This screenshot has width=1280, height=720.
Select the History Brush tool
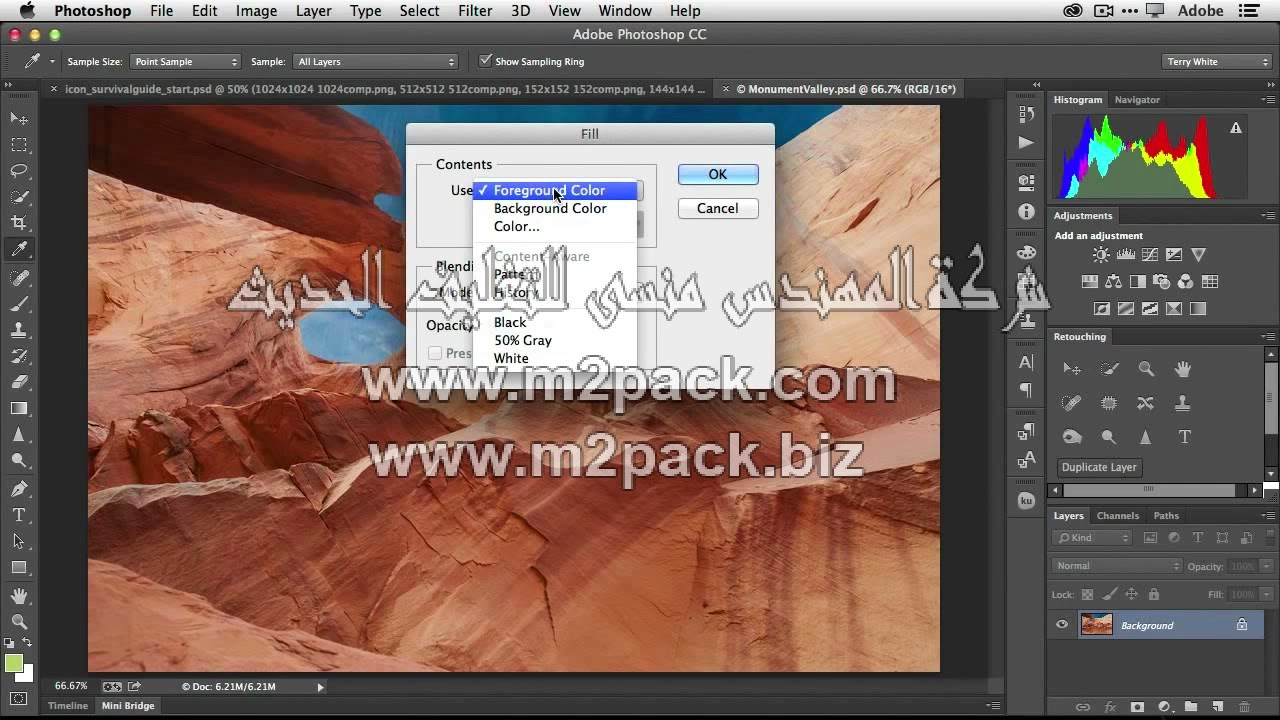19,356
